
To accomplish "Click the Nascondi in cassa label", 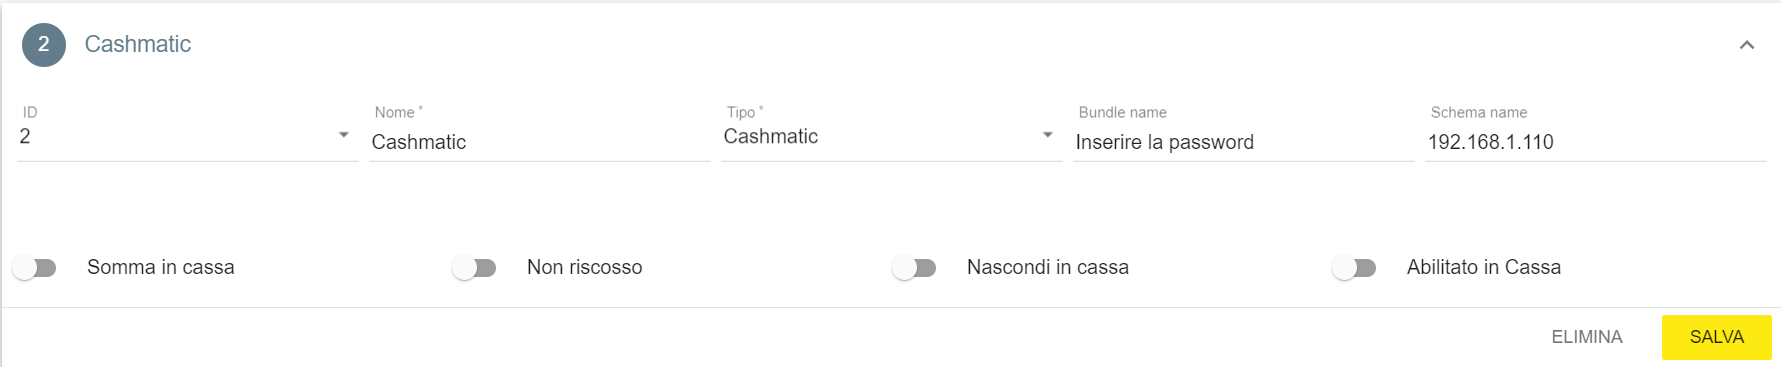I will (x=1048, y=267).
